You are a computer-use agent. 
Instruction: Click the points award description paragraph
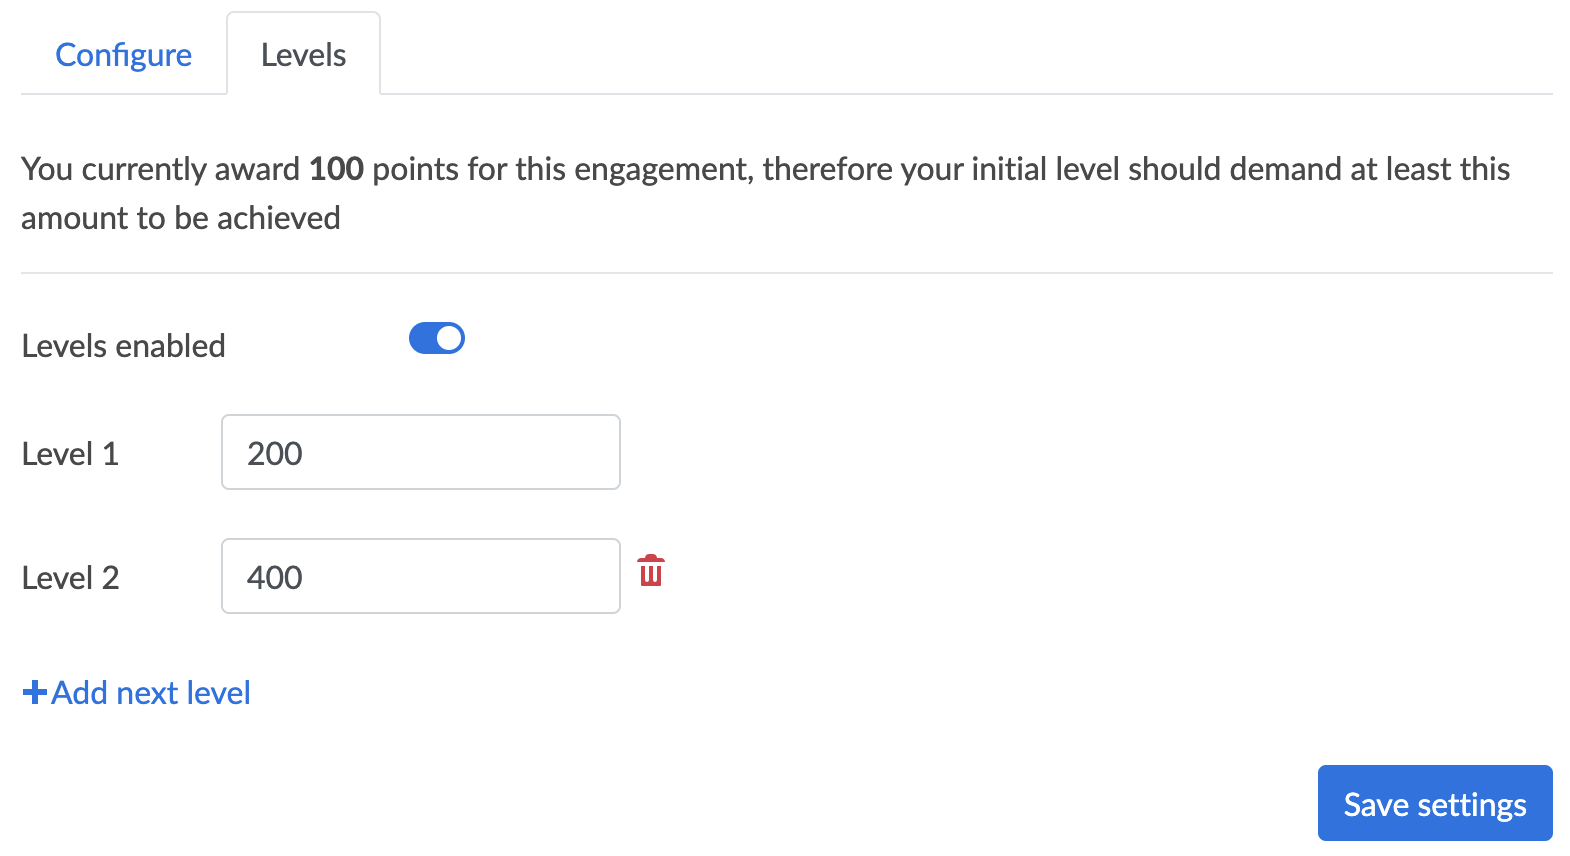[765, 193]
